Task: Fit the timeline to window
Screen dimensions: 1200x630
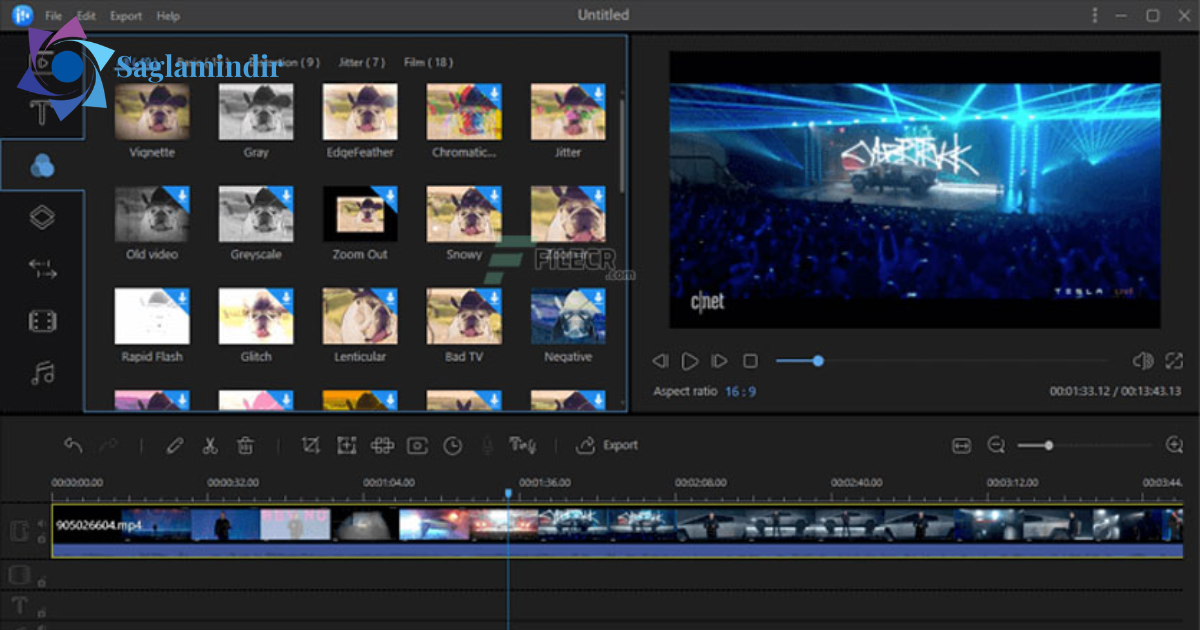Action: [x=962, y=445]
